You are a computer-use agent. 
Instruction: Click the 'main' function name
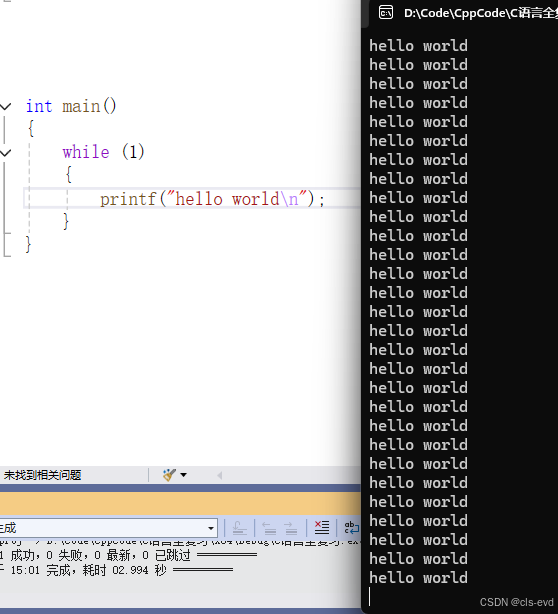pyautogui.click(x=81, y=106)
